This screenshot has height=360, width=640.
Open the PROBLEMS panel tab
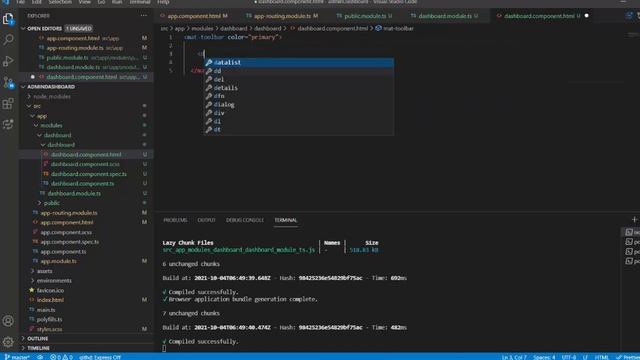click(x=175, y=220)
